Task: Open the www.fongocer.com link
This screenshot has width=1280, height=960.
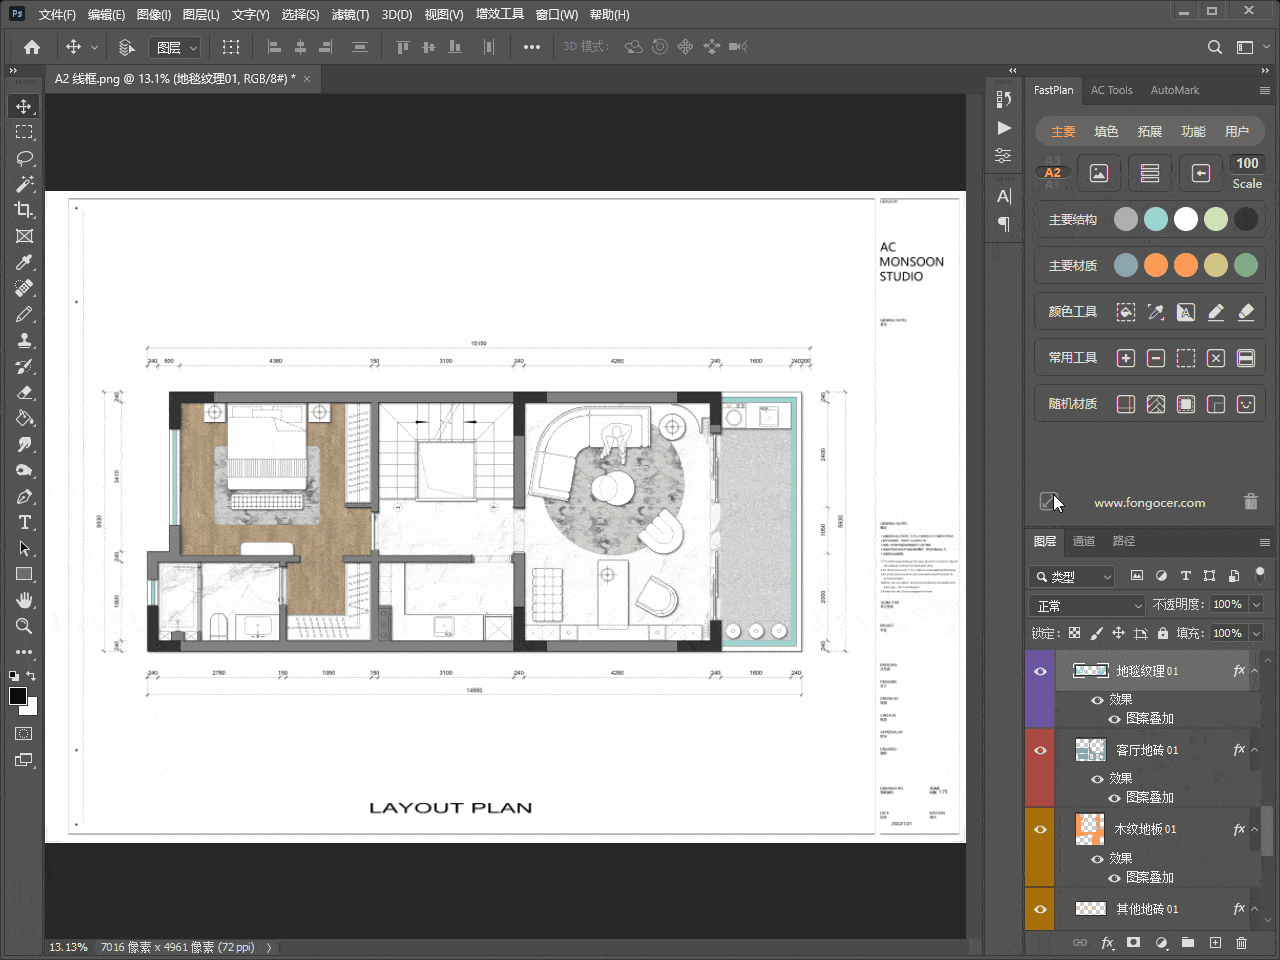Action: 1149,503
